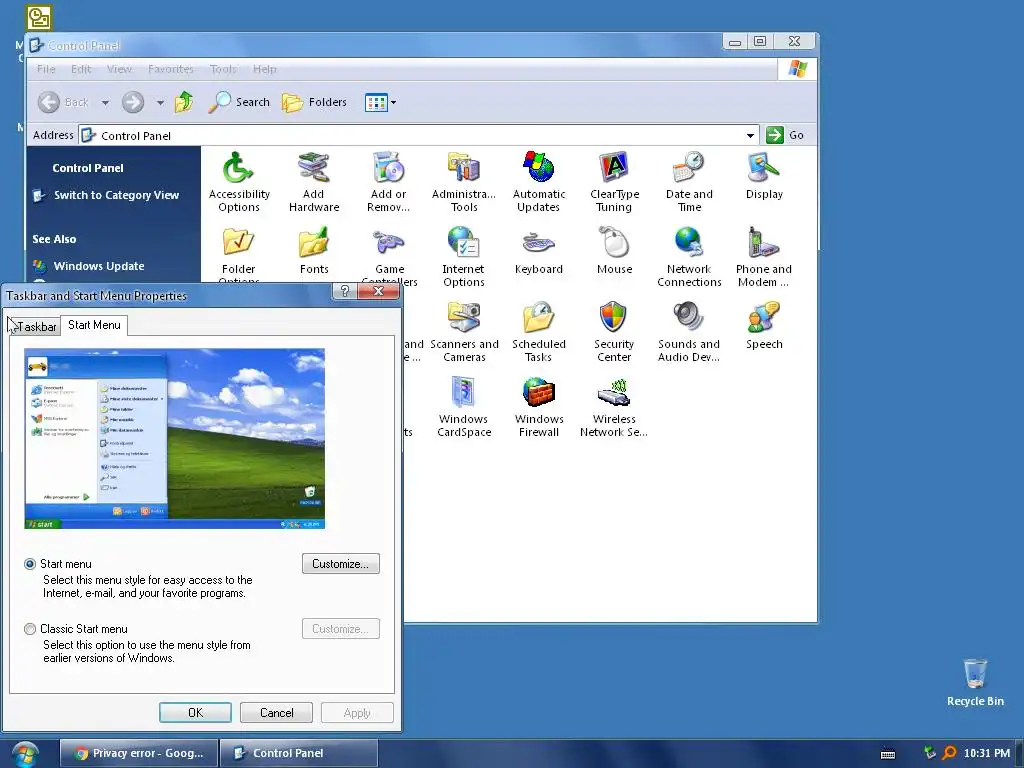
Task: Click the Up folder toolbar icon
Action: (x=184, y=102)
